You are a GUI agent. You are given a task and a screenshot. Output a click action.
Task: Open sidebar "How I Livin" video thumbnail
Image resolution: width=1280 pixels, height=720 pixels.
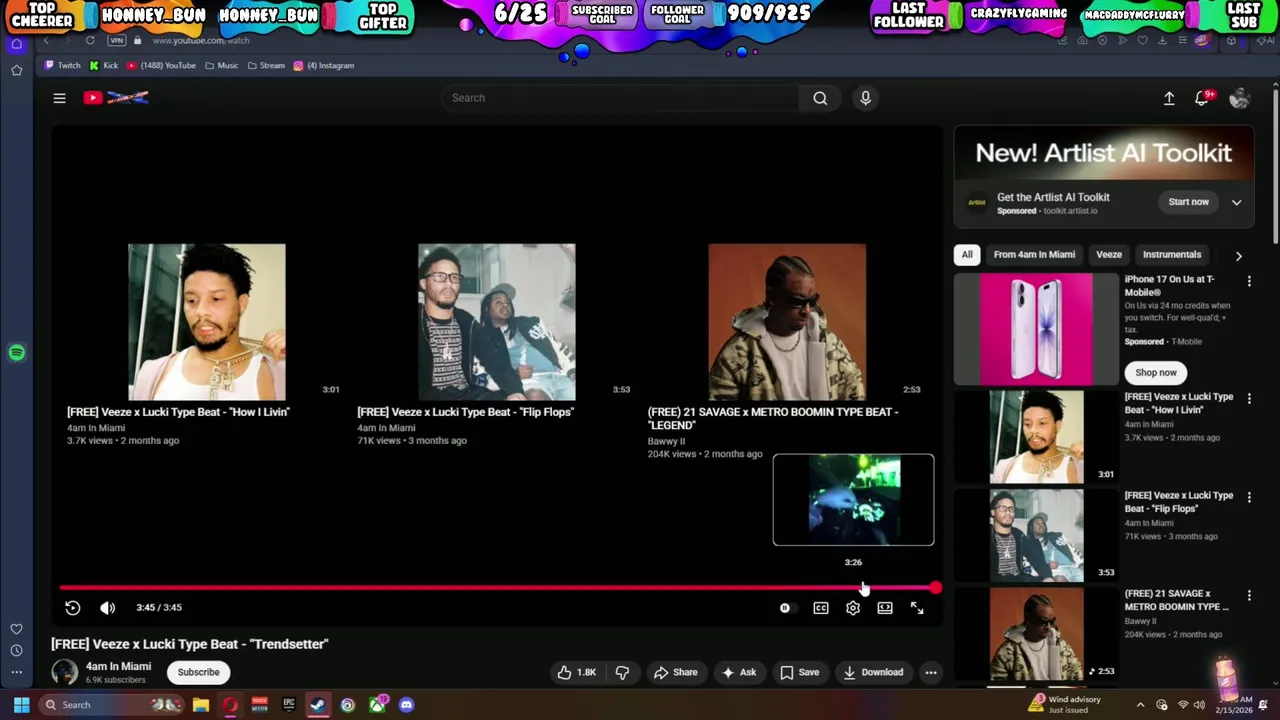point(1036,437)
